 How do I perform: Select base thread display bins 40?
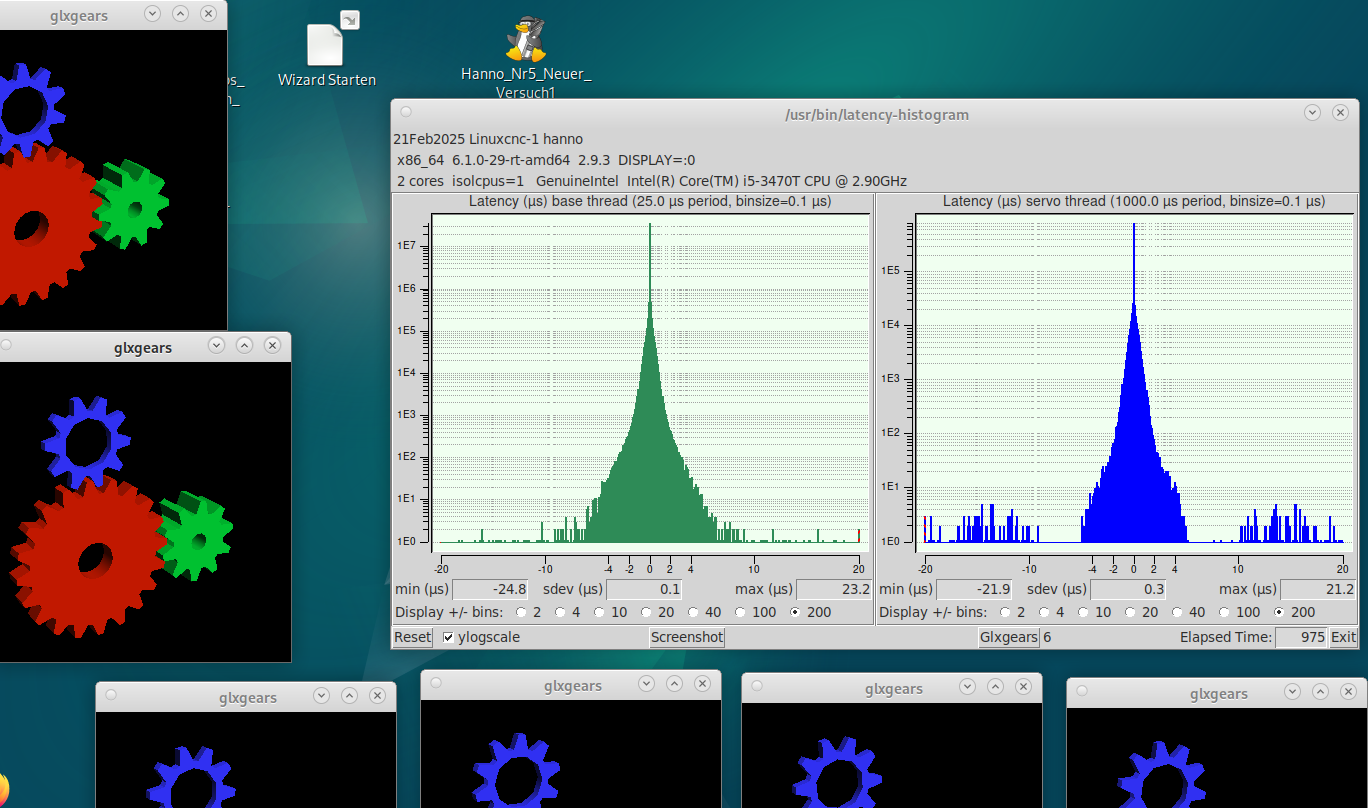point(693,612)
